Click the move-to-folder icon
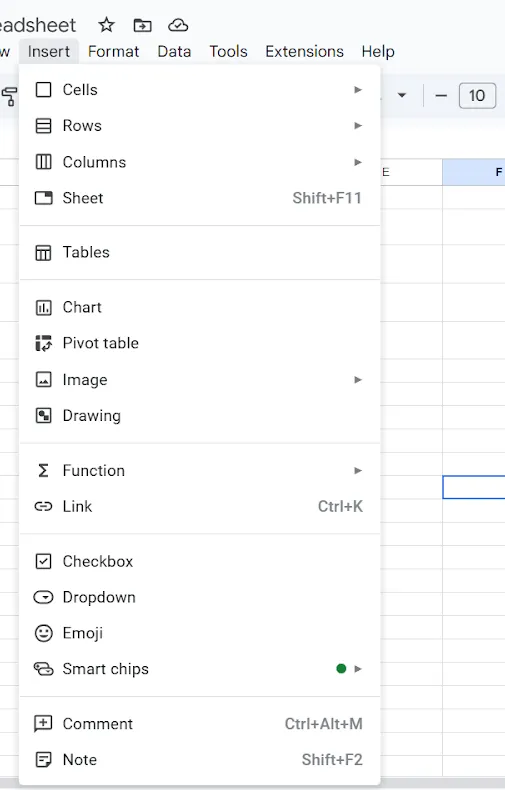 click(142, 25)
